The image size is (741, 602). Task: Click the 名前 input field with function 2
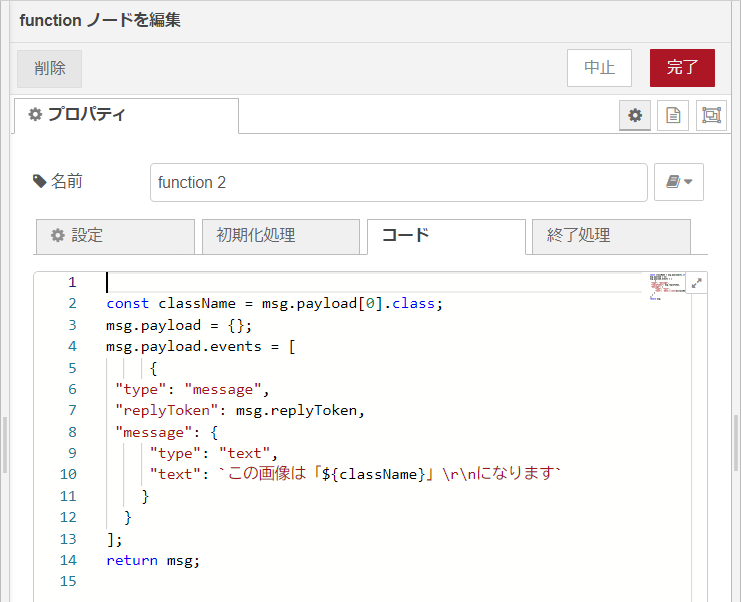click(x=398, y=182)
